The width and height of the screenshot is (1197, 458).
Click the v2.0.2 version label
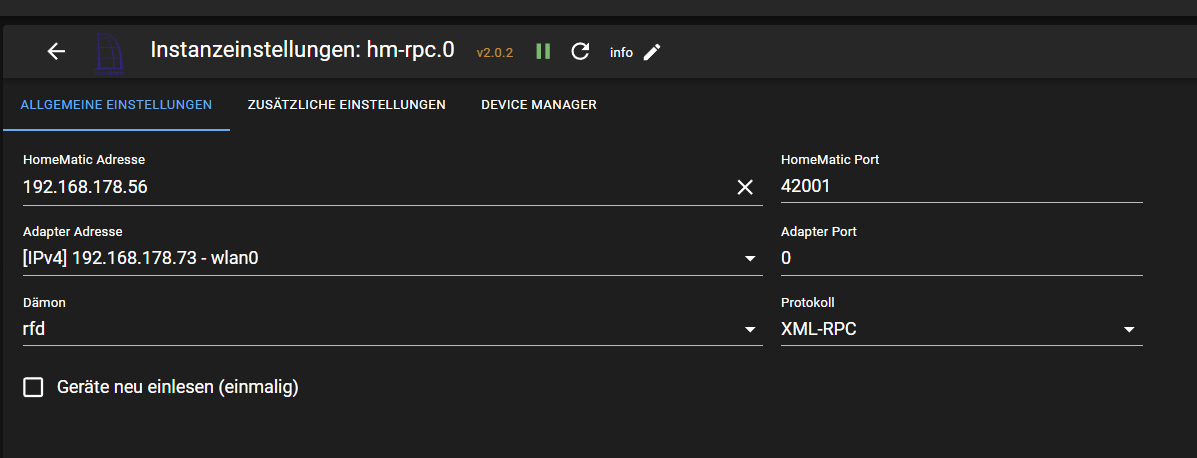494,52
